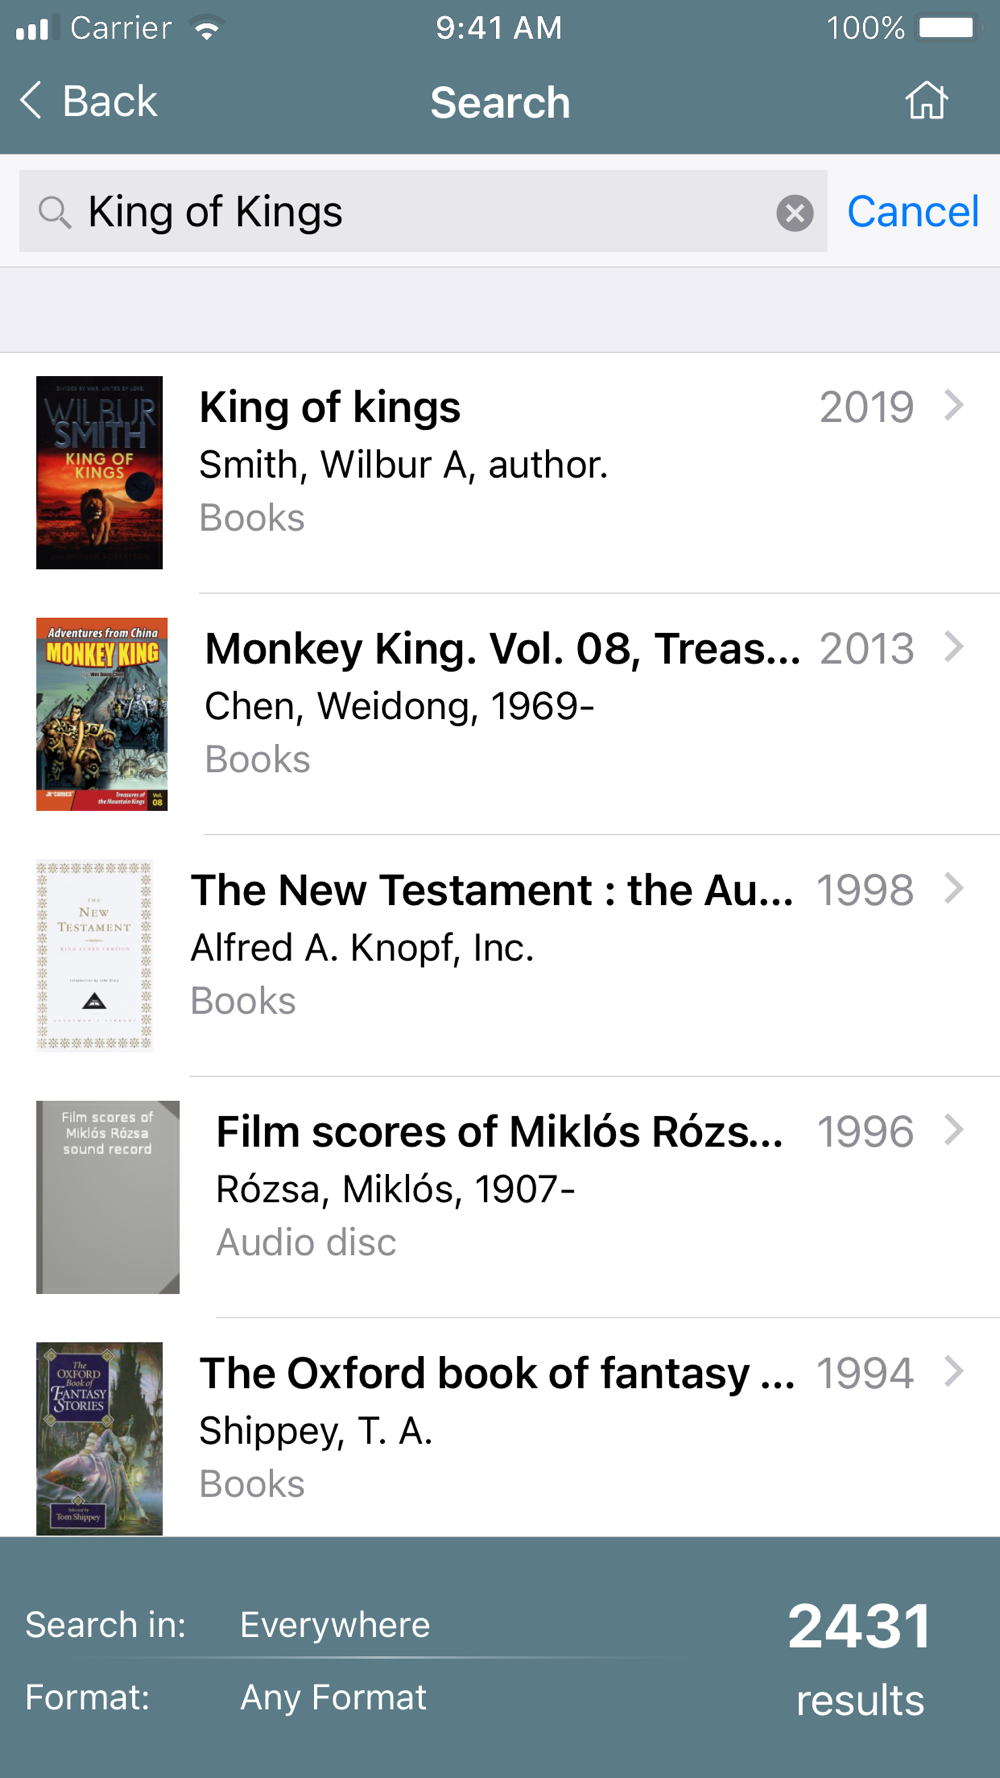Select The Oxford book of fantasy title

click(x=496, y=1374)
